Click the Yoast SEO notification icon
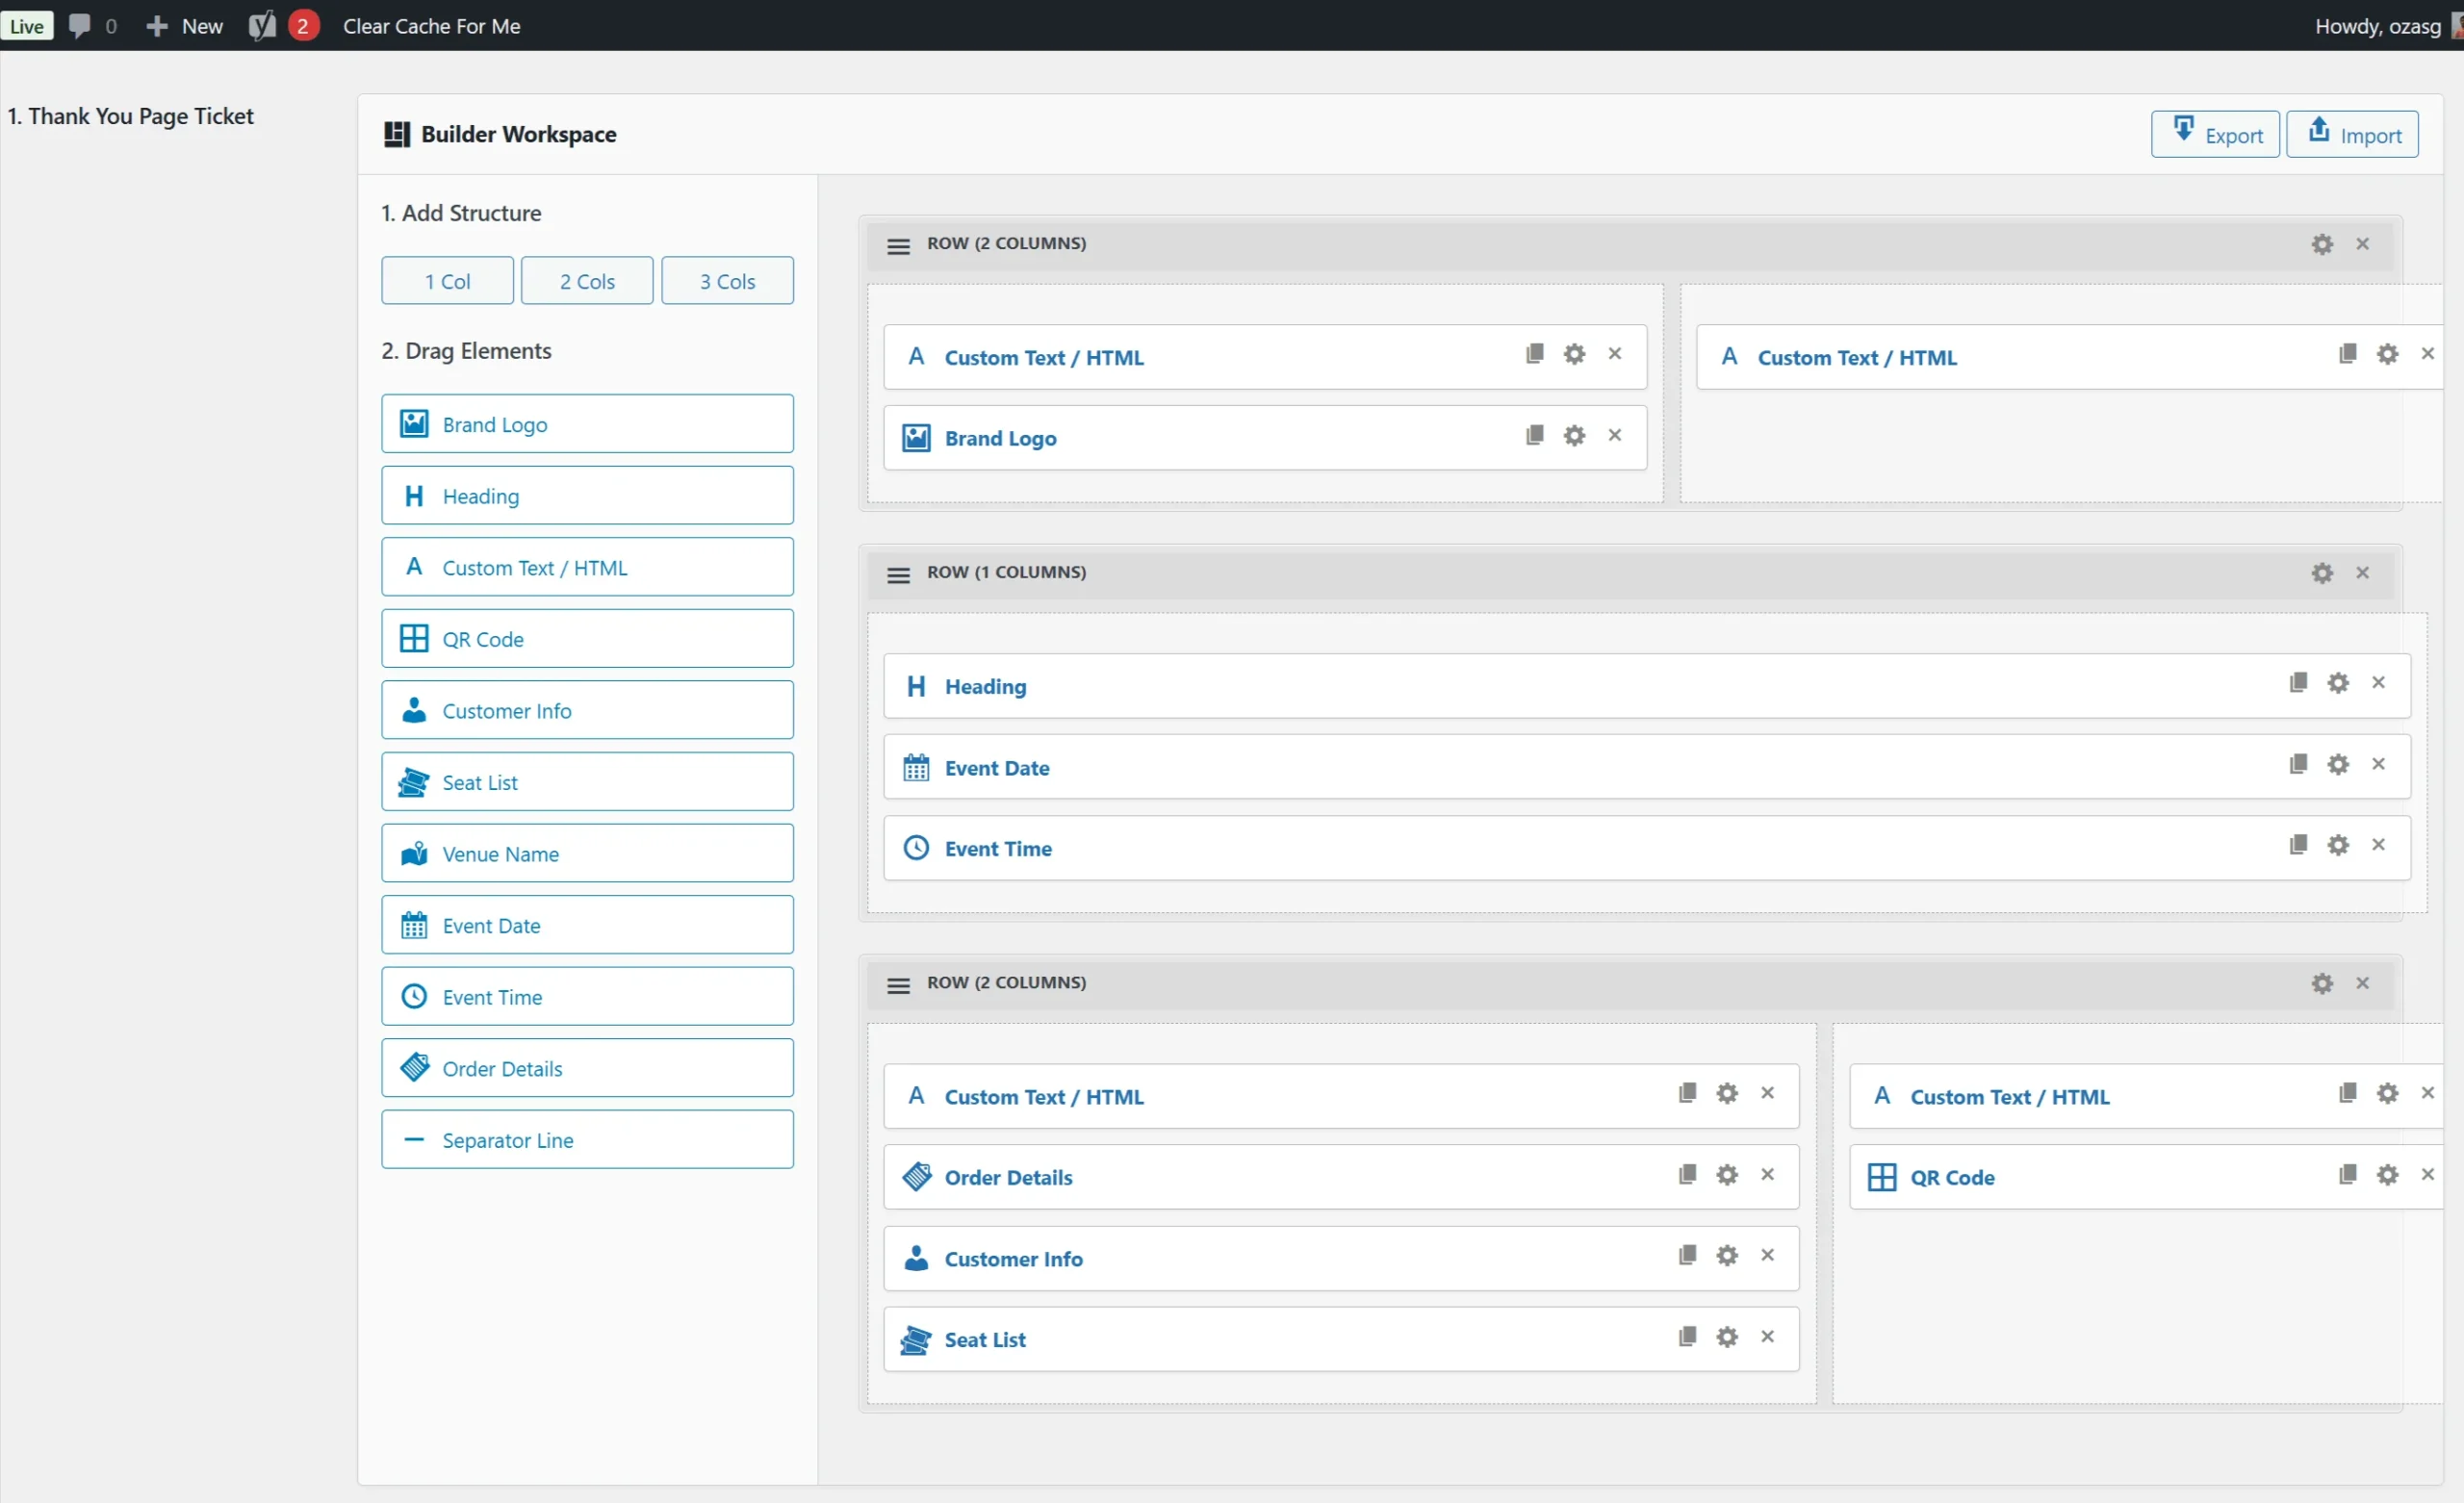Image resolution: width=2464 pixels, height=1503 pixels. [262, 26]
